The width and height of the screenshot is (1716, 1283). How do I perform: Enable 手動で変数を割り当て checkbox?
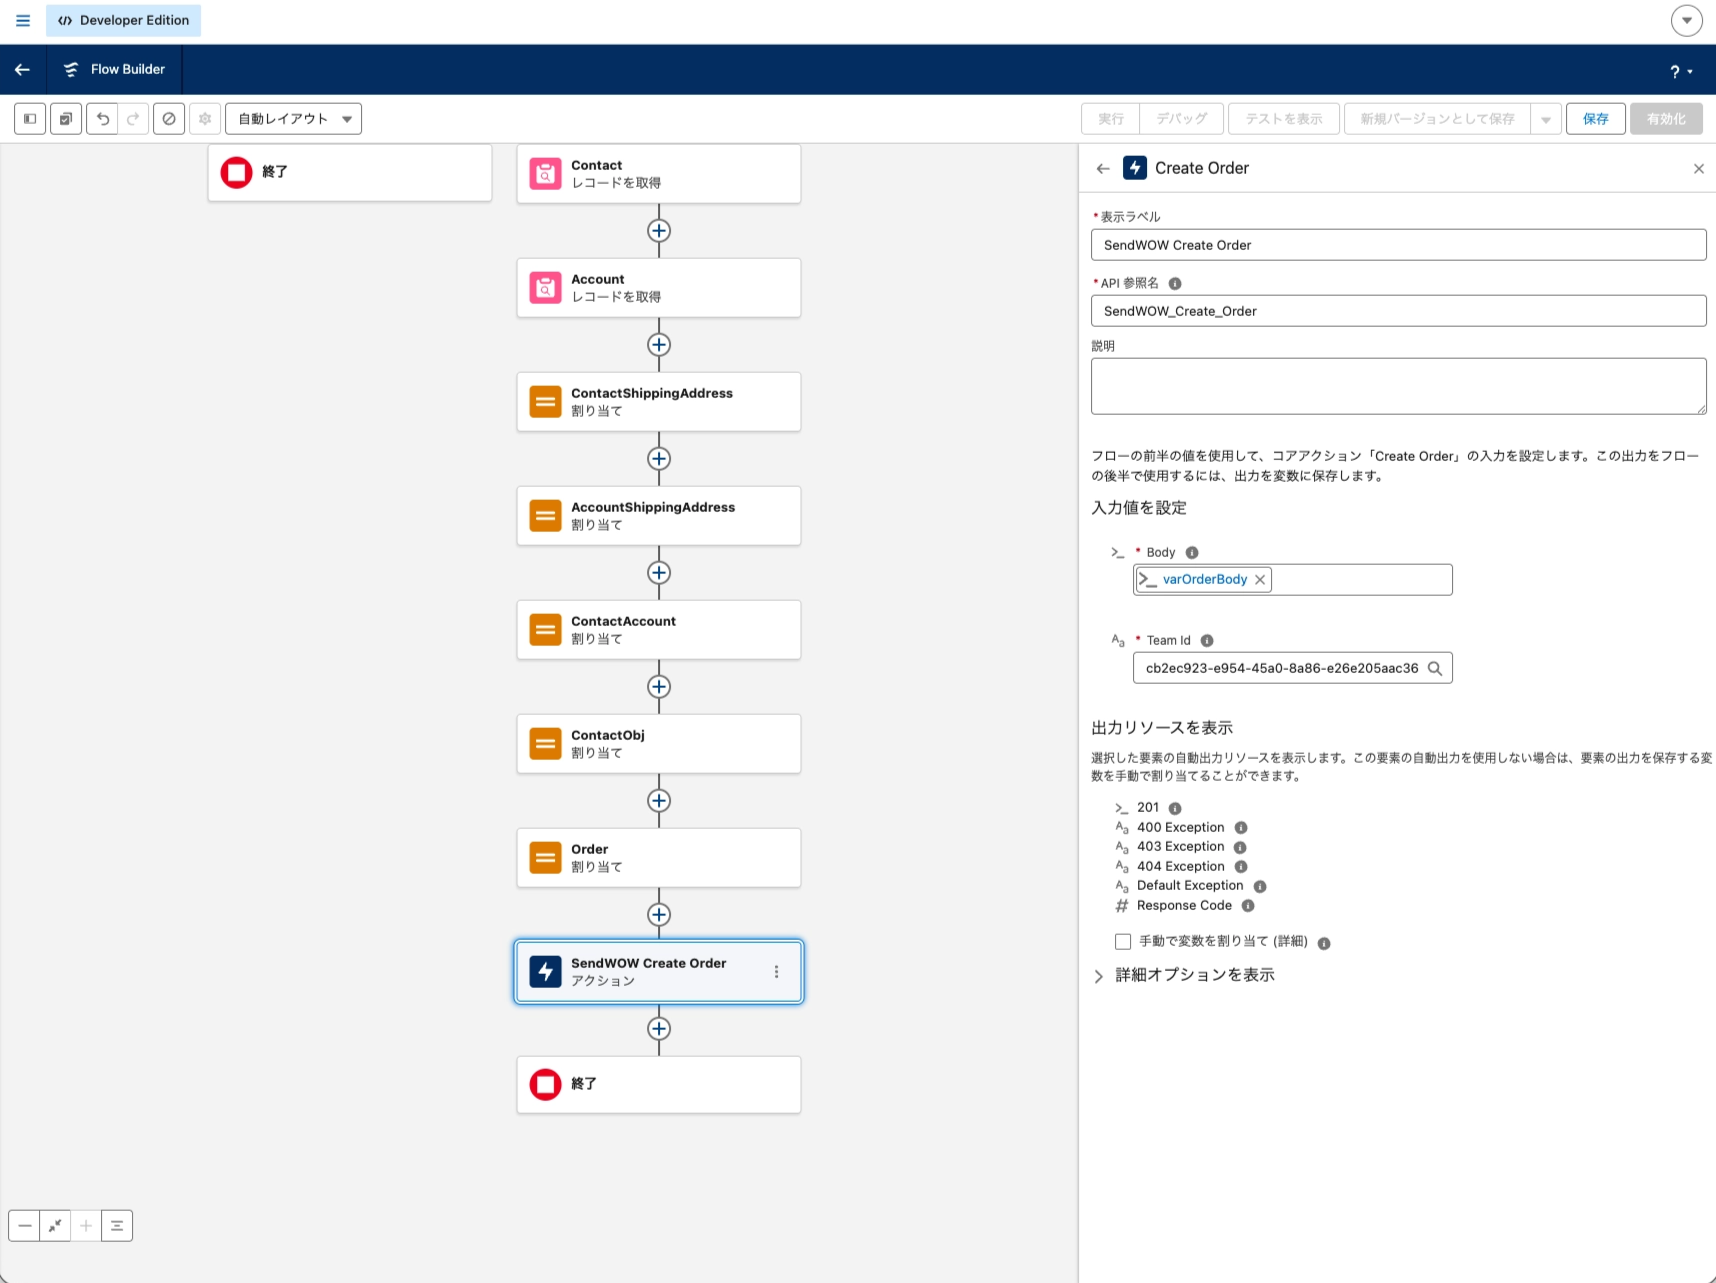[1123, 942]
